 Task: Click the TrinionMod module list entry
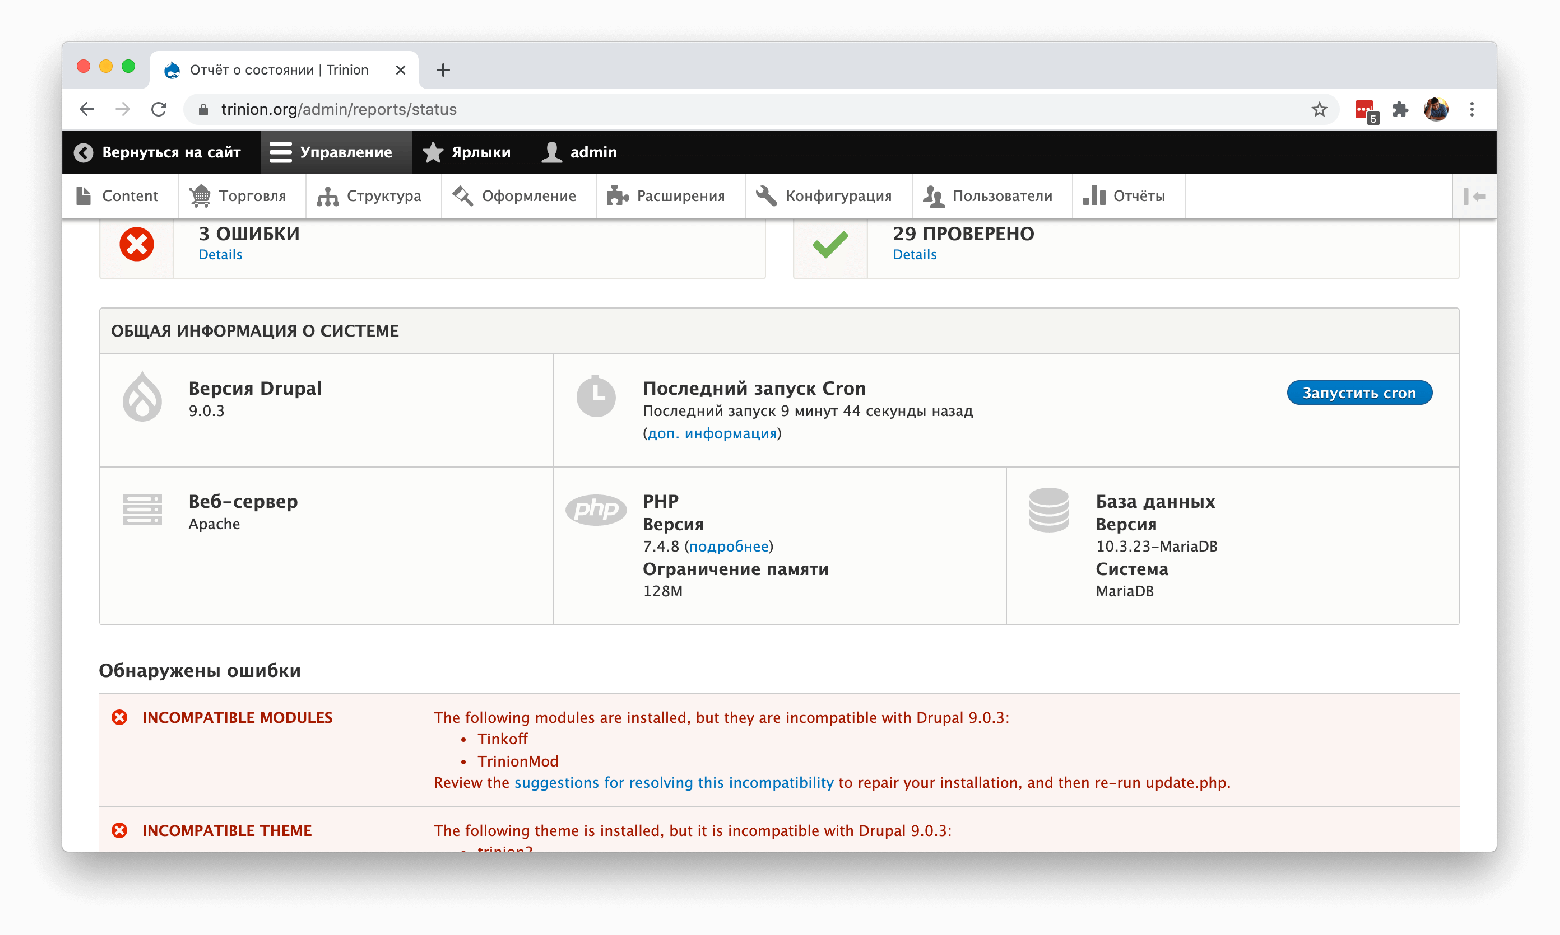click(x=518, y=762)
